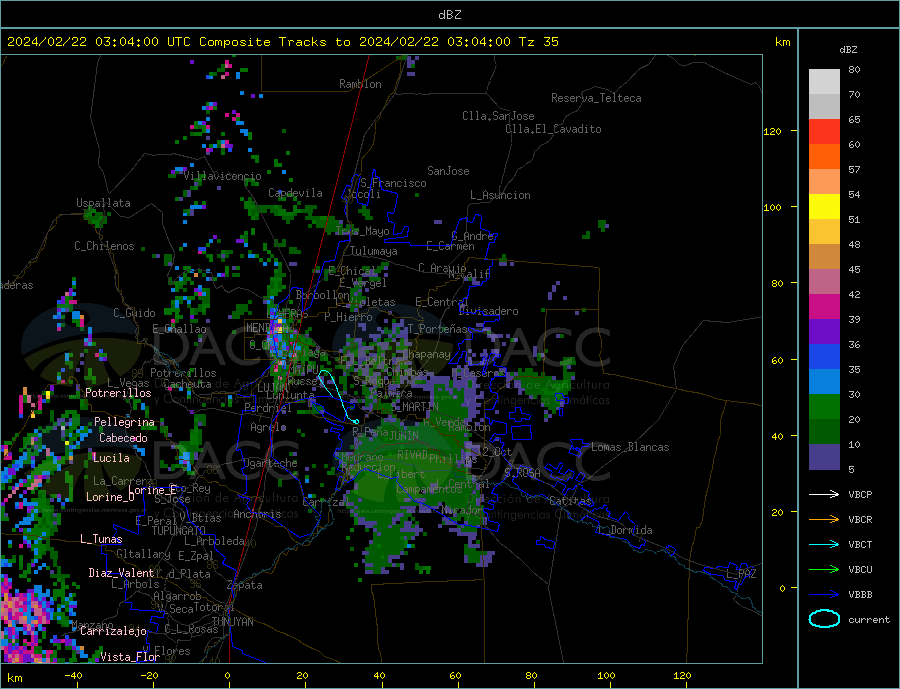Click the 'Tulumaya' map label
The image size is (900, 689).
(374, 251)
